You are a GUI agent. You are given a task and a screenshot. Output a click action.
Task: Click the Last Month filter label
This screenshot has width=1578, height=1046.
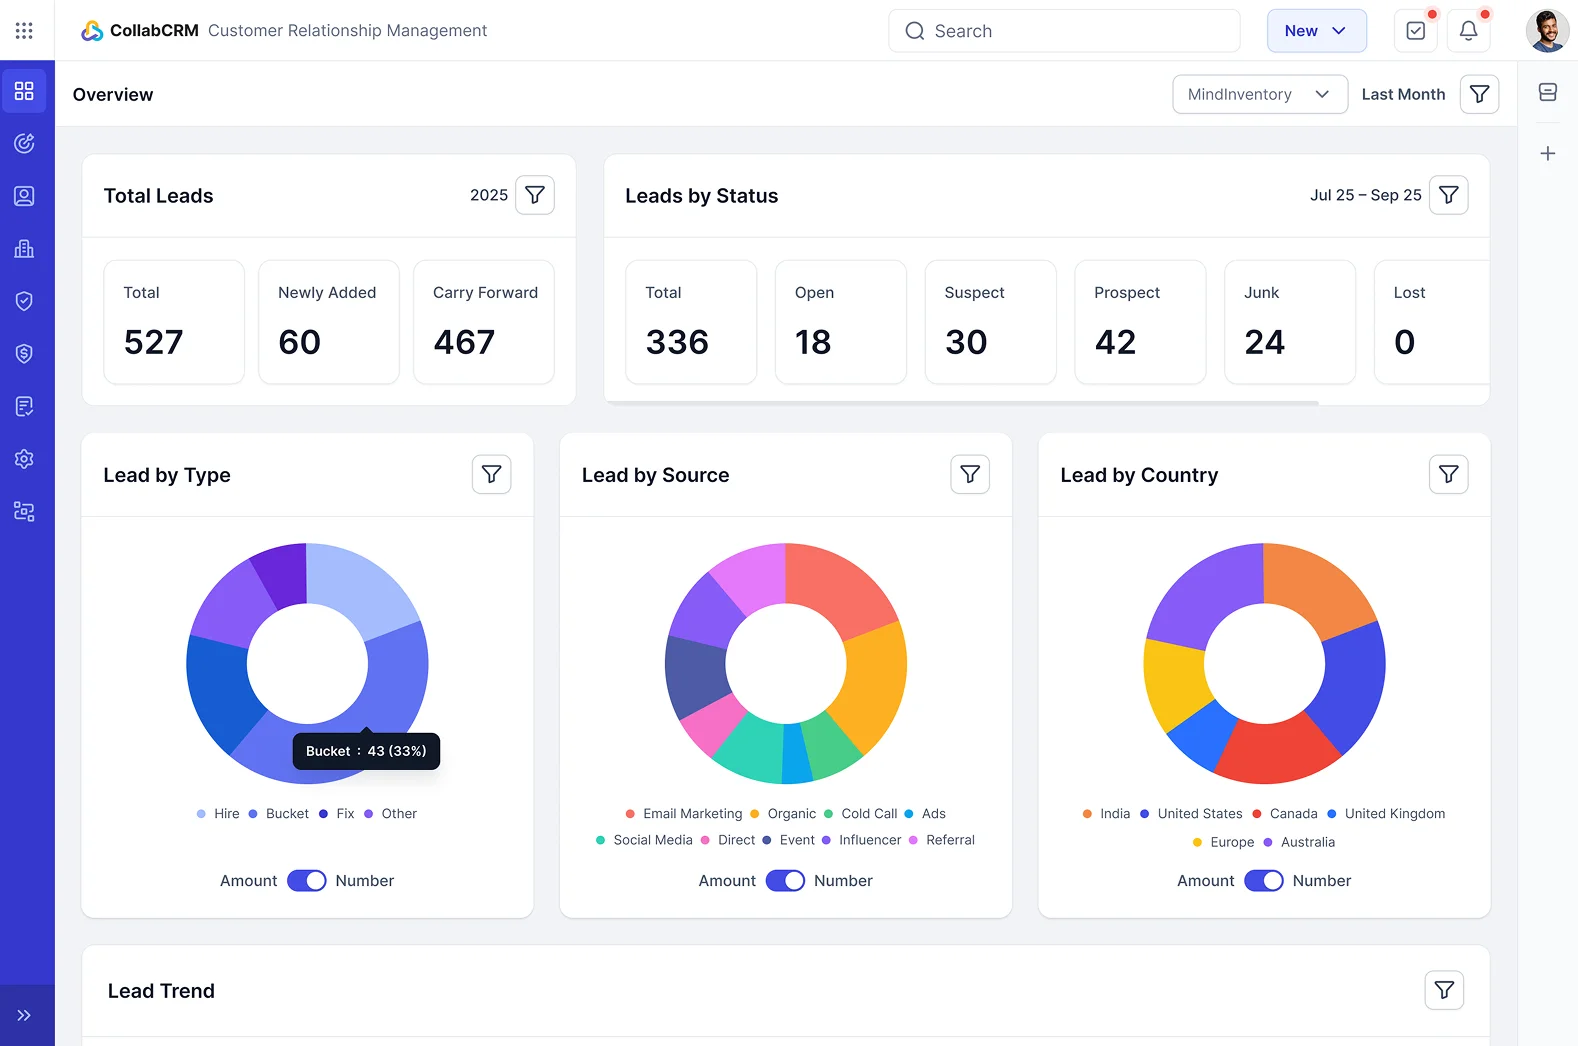(1402, 94)
